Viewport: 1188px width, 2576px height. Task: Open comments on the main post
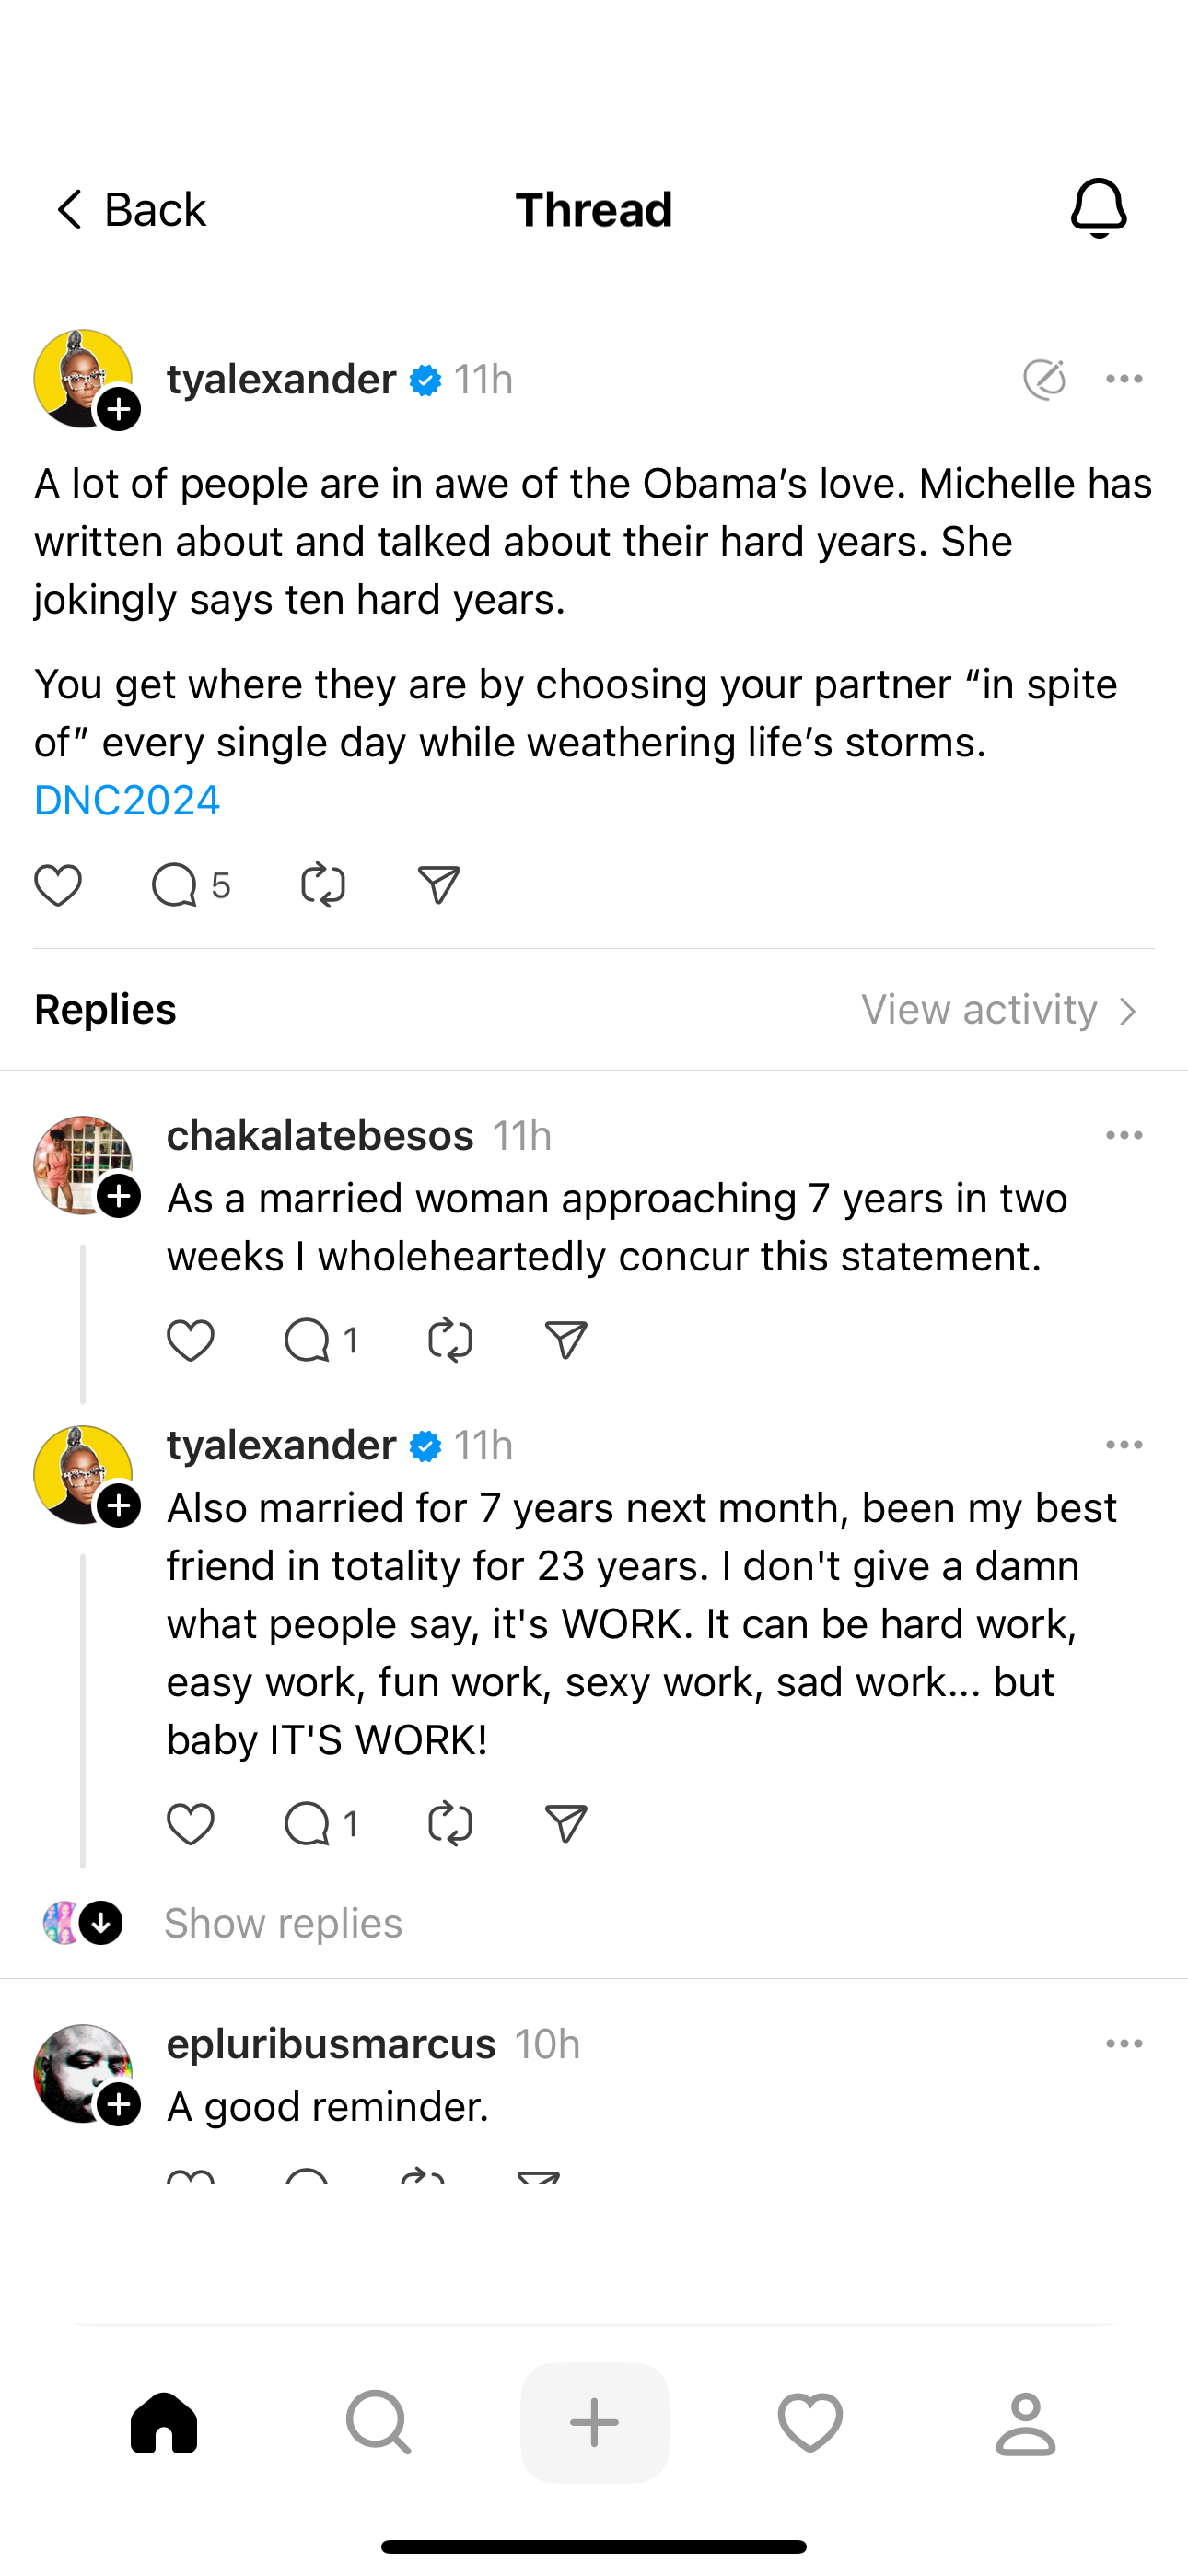coord(176,886)
